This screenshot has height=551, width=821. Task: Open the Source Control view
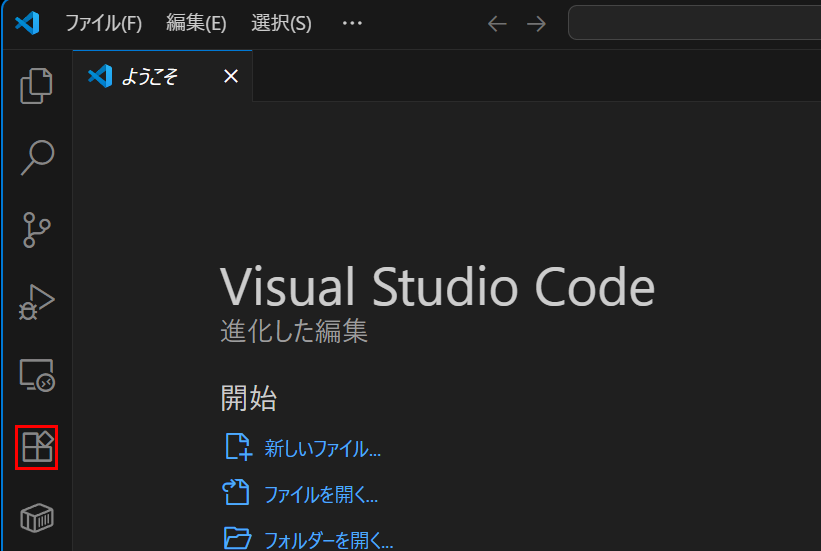coord(37,230)
